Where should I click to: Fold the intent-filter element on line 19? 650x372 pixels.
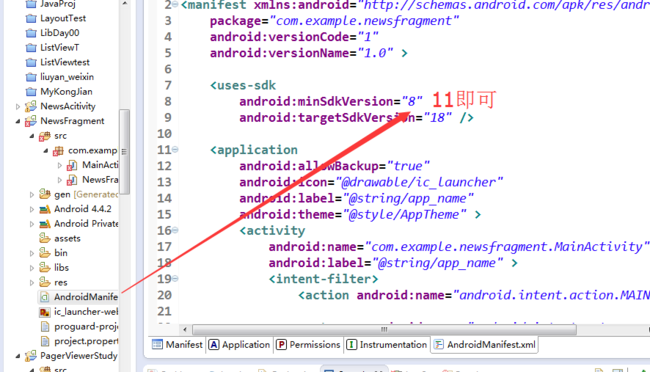point(175,278)
